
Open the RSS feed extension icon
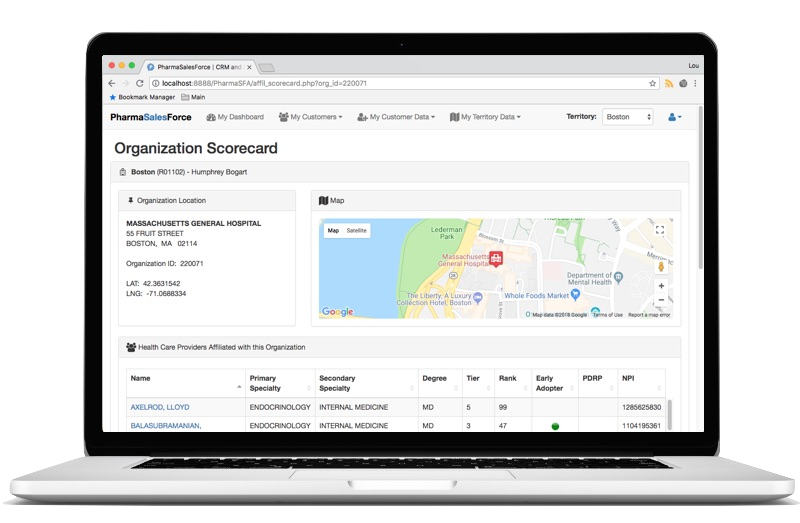tap(669, 83)
